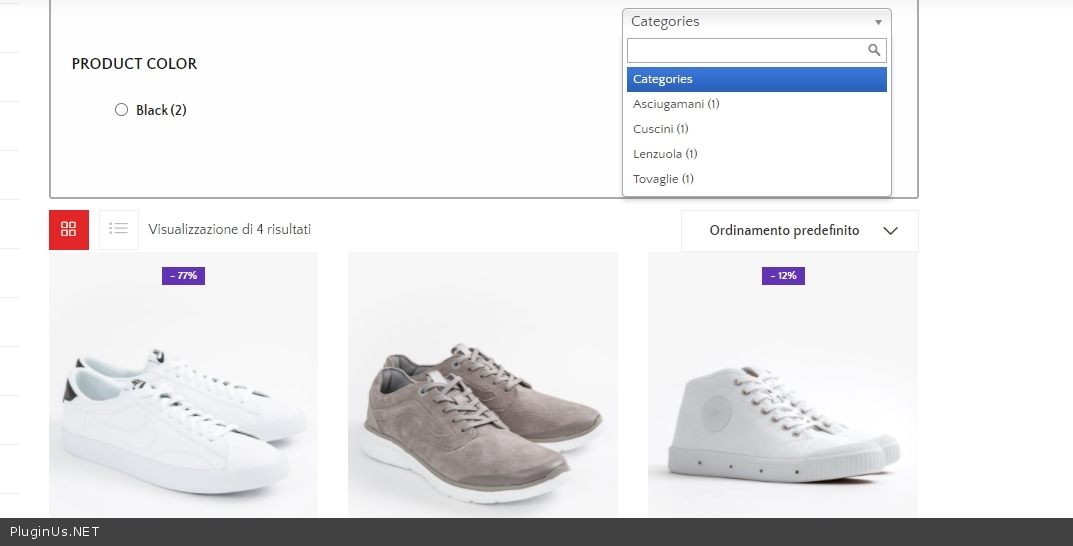Click the -77% discount badge
The width and height of the screenshot is (1073, 546).
click(x=183, y=276)
